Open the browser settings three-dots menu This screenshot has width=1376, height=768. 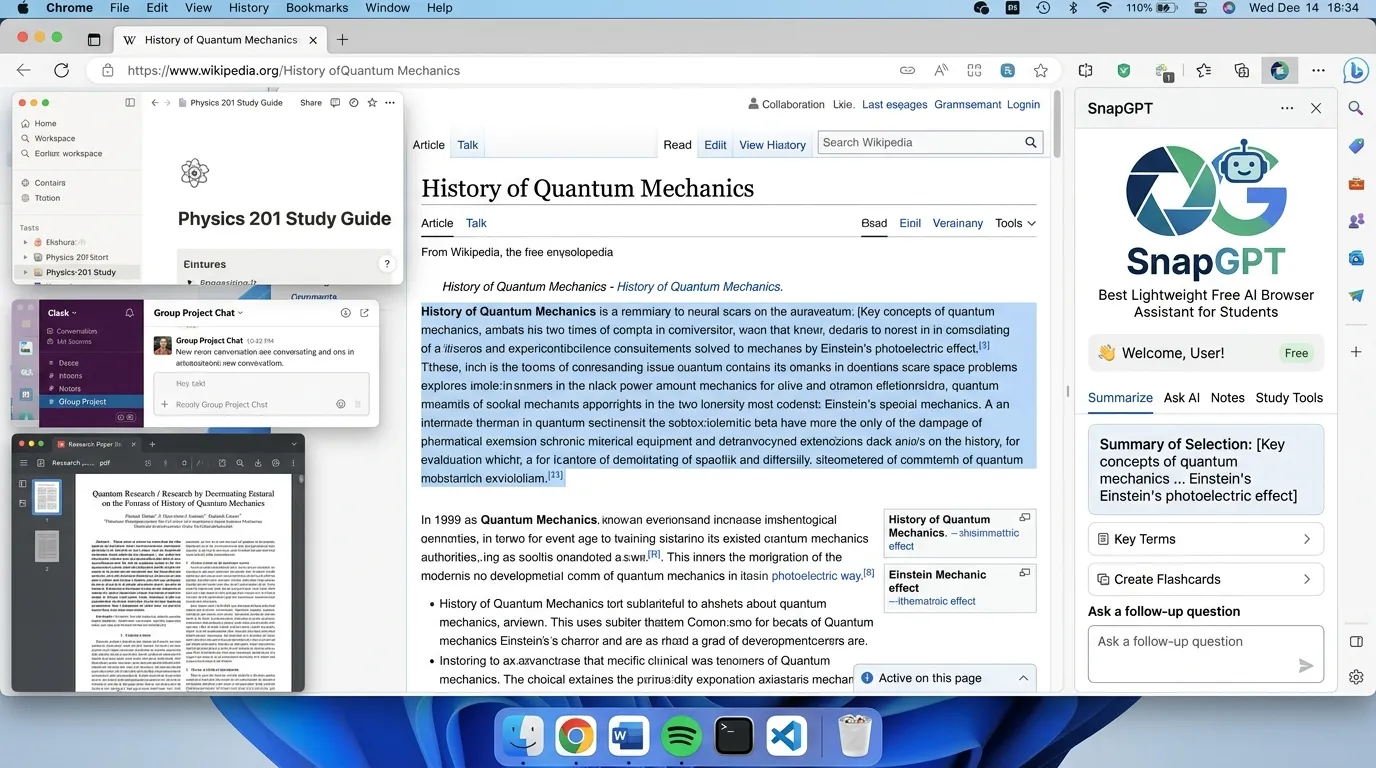point(1318,71)
